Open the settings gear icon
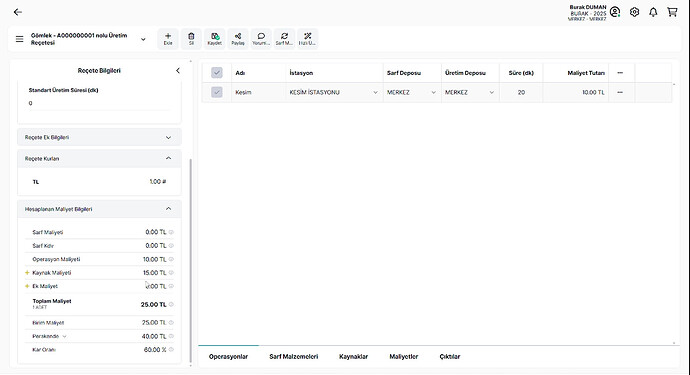690x375 pixels. [634, 12]
